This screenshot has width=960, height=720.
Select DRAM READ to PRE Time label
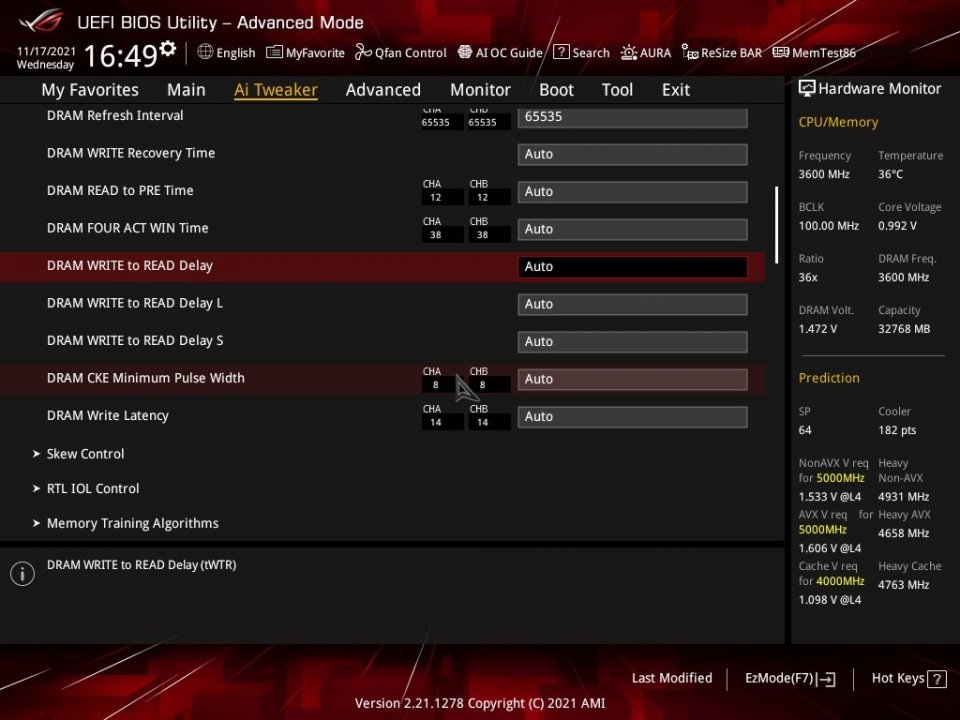click(120, 190)
